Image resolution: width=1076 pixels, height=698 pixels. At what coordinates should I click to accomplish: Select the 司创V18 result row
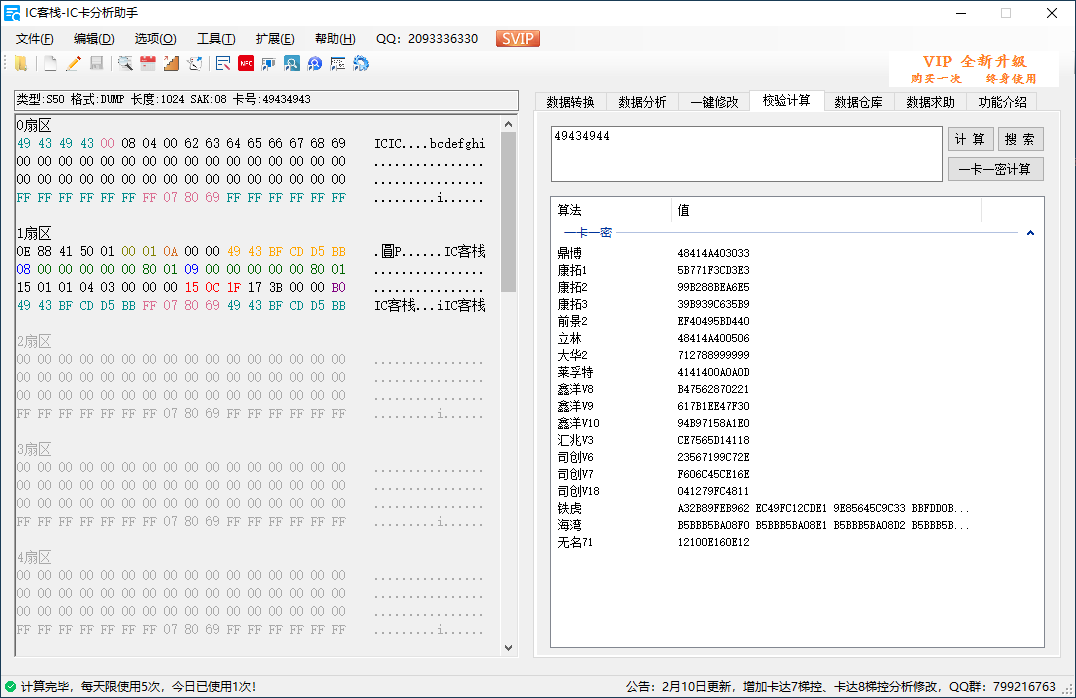click(x=797, y=491)
